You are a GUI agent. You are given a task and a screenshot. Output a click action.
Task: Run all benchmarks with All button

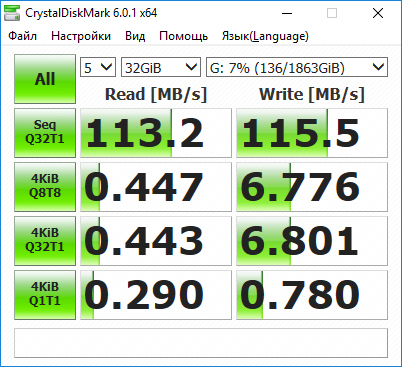(45, 79)
